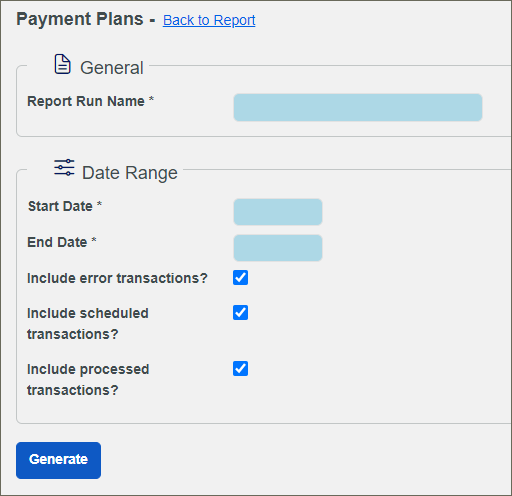Click the Start Date label text
This screenshot has width=512, height=496.
tap(60, 206)
